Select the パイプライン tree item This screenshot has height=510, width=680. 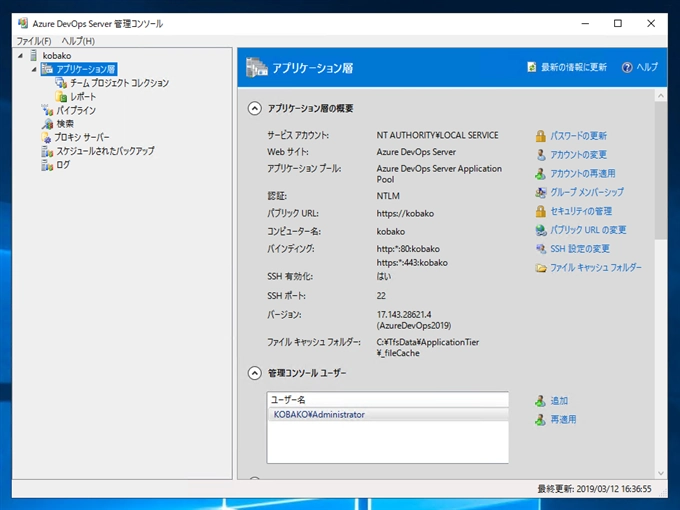[x=76, y=110]
